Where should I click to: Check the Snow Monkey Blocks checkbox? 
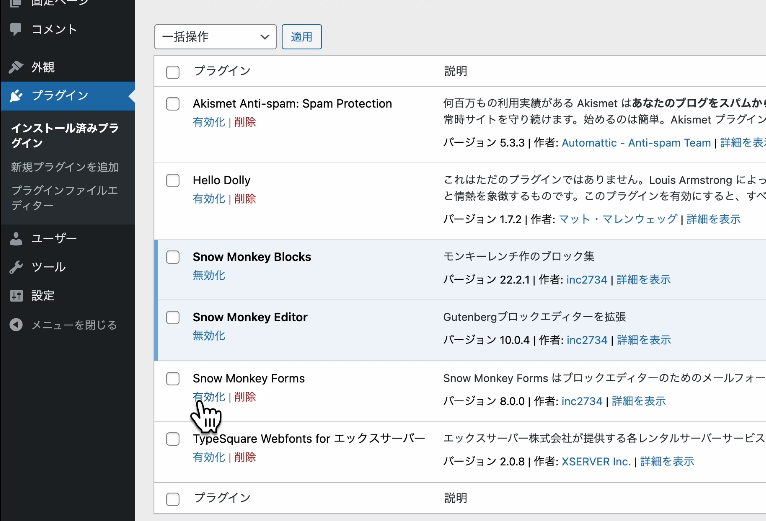173,257
